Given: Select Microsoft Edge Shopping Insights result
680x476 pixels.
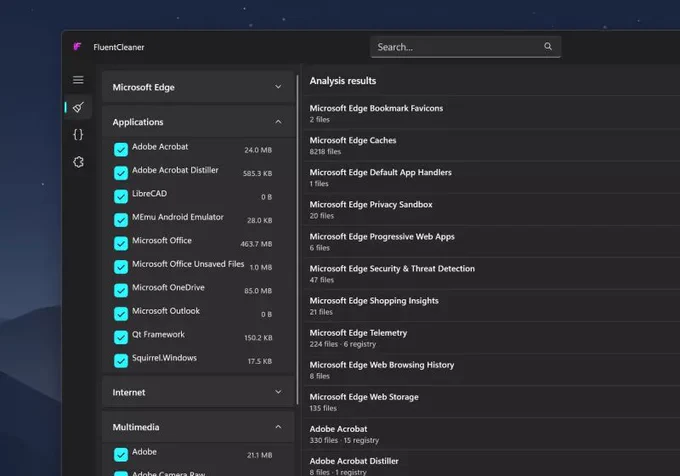Looking at the screenshot, I should (x=492, y=306).
